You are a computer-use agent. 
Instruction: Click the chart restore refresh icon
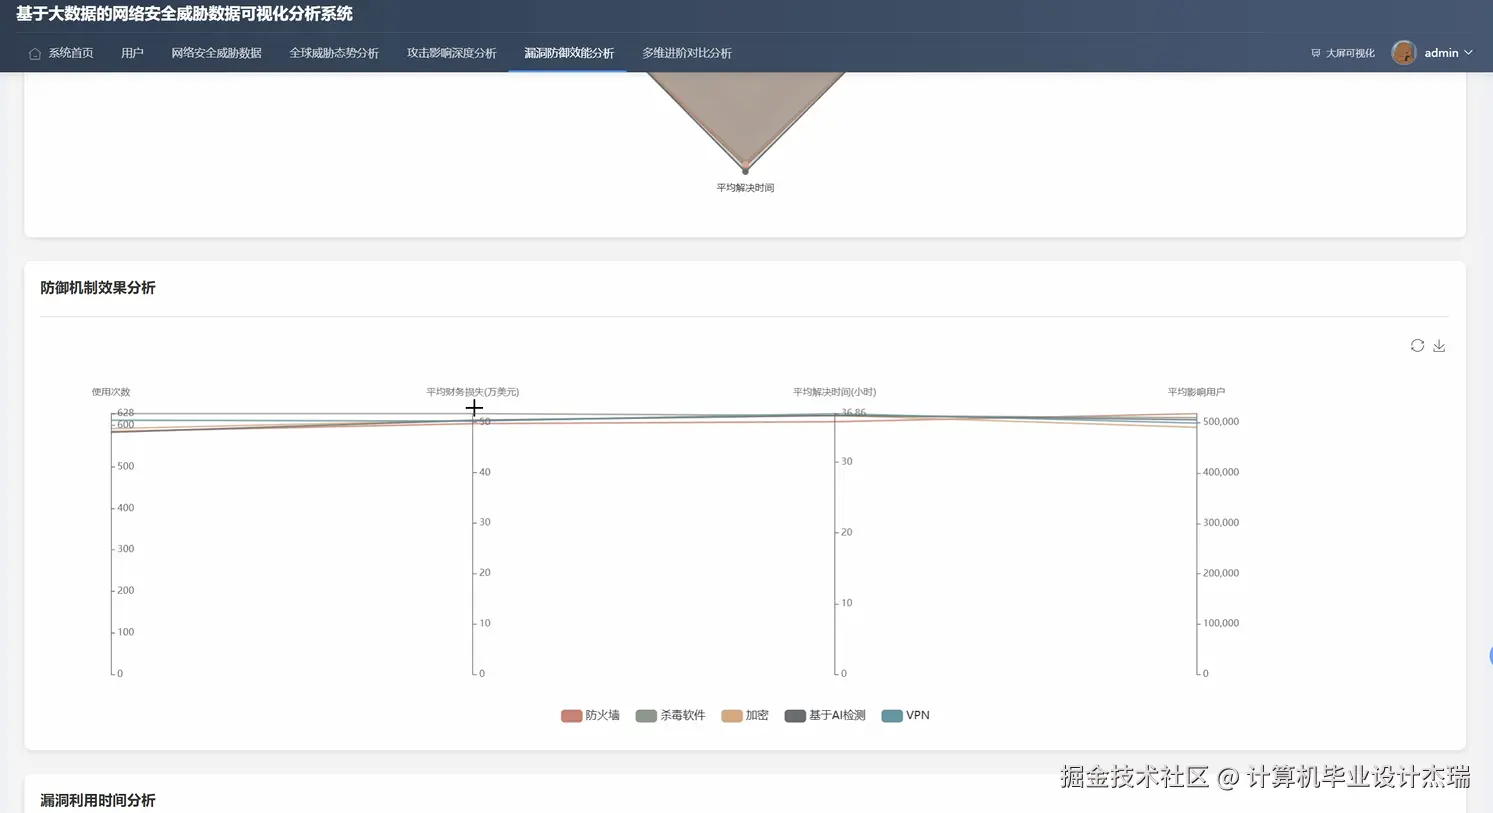point(1417,346)
